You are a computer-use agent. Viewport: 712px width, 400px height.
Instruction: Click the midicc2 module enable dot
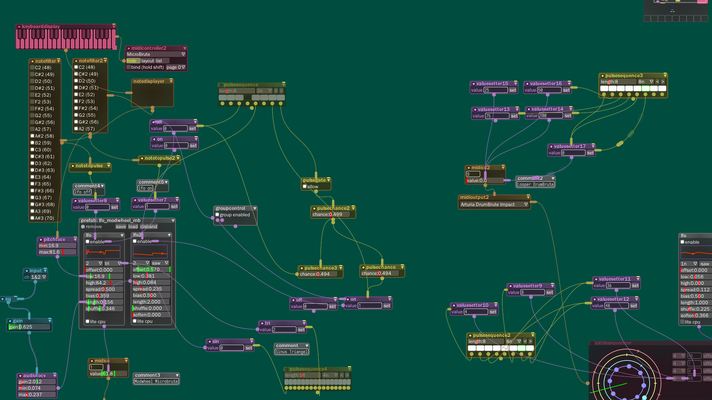coord(468,168)
